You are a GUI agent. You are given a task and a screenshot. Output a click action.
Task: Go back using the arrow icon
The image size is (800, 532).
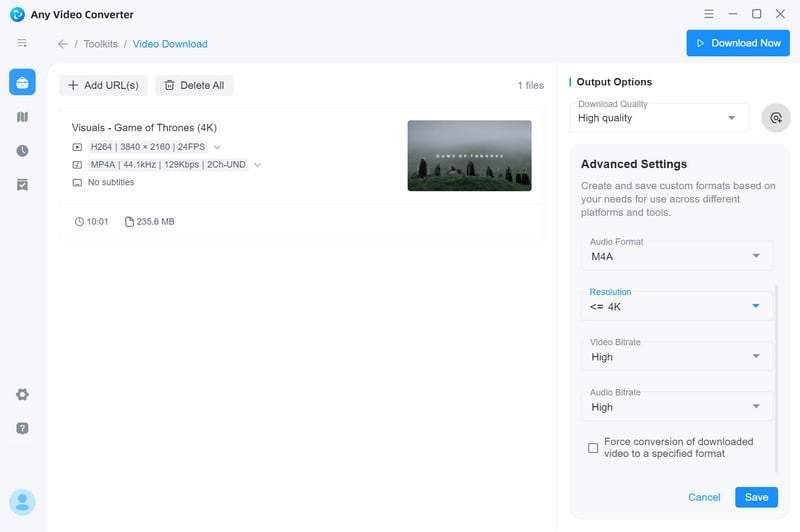tap(63, 44)
